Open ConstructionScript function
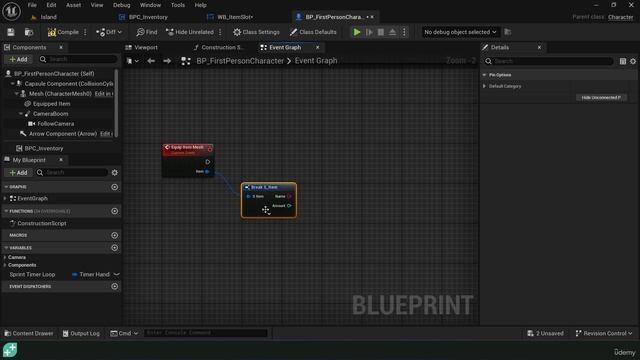Image resolution: width=640 pixels, height=360 pixels. point(42,223)
